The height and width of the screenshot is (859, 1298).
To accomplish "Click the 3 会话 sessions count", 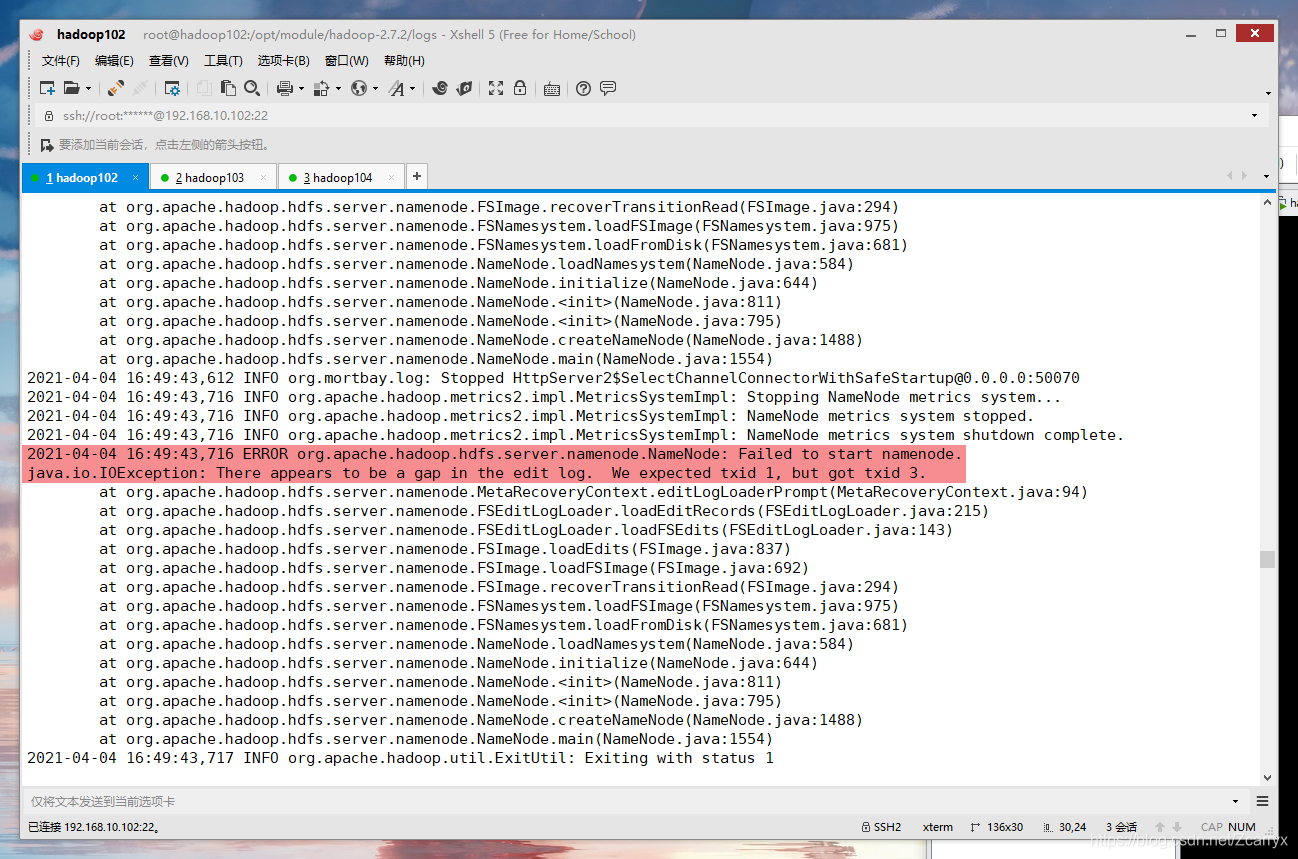I will [1121, 827].
